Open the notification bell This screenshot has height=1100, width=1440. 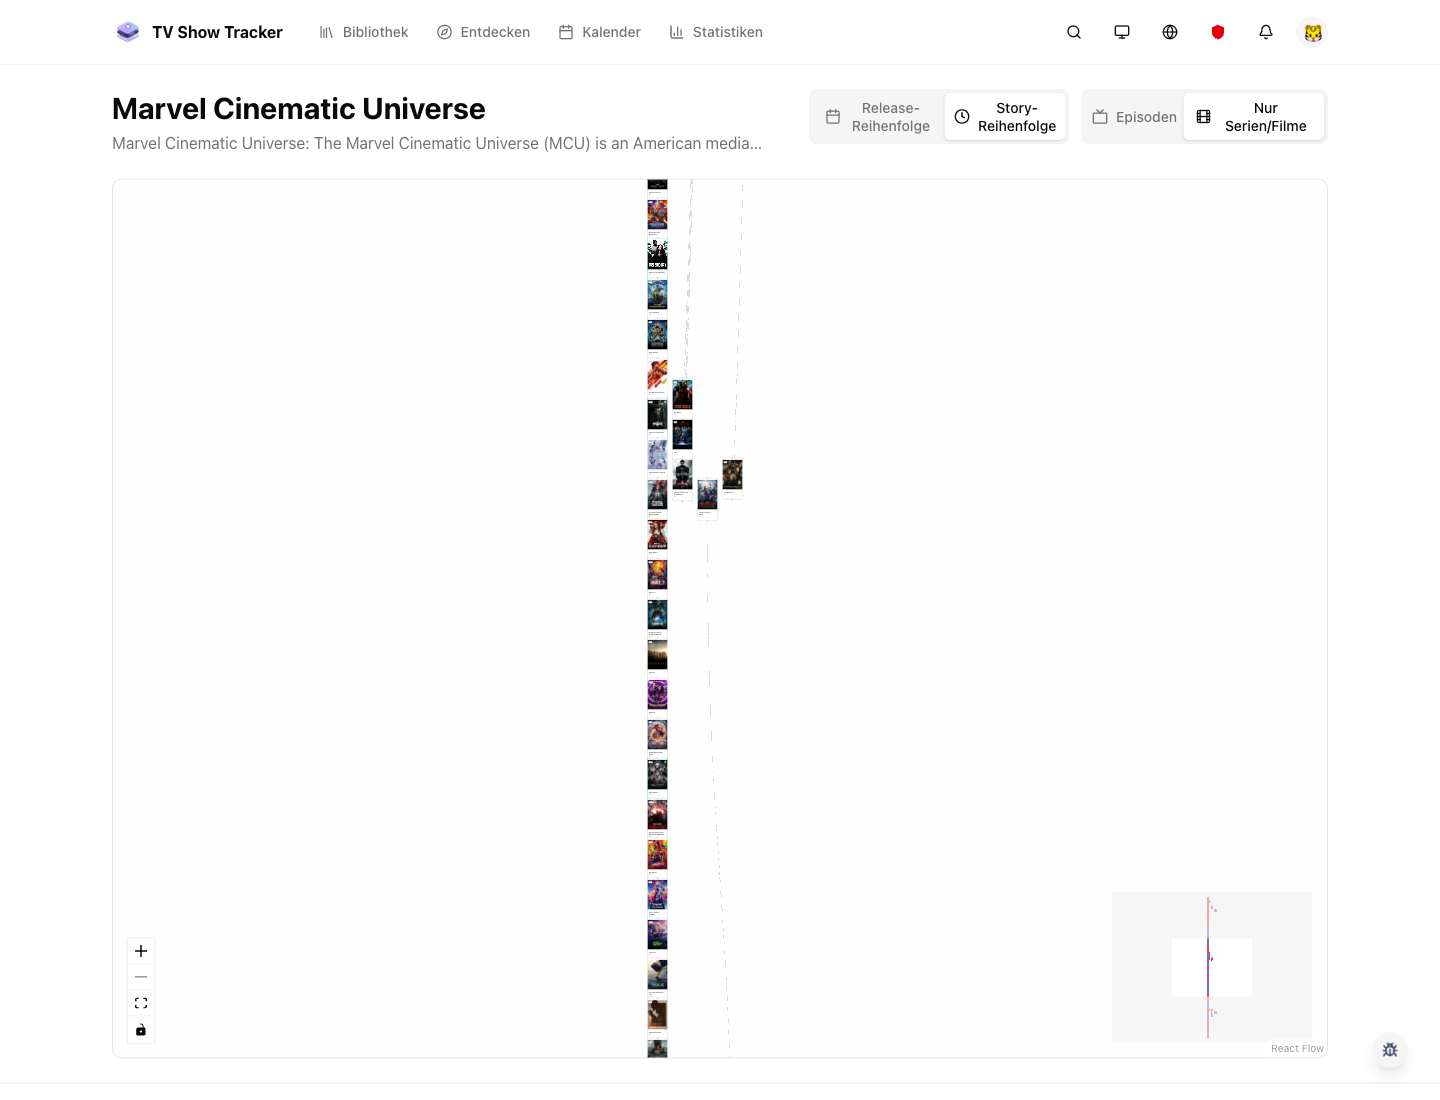pos(1266,32)
